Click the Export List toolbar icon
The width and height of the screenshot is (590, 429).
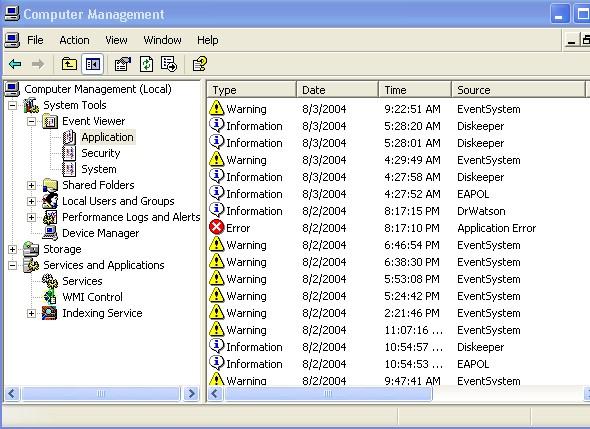[x=169, y=64]
